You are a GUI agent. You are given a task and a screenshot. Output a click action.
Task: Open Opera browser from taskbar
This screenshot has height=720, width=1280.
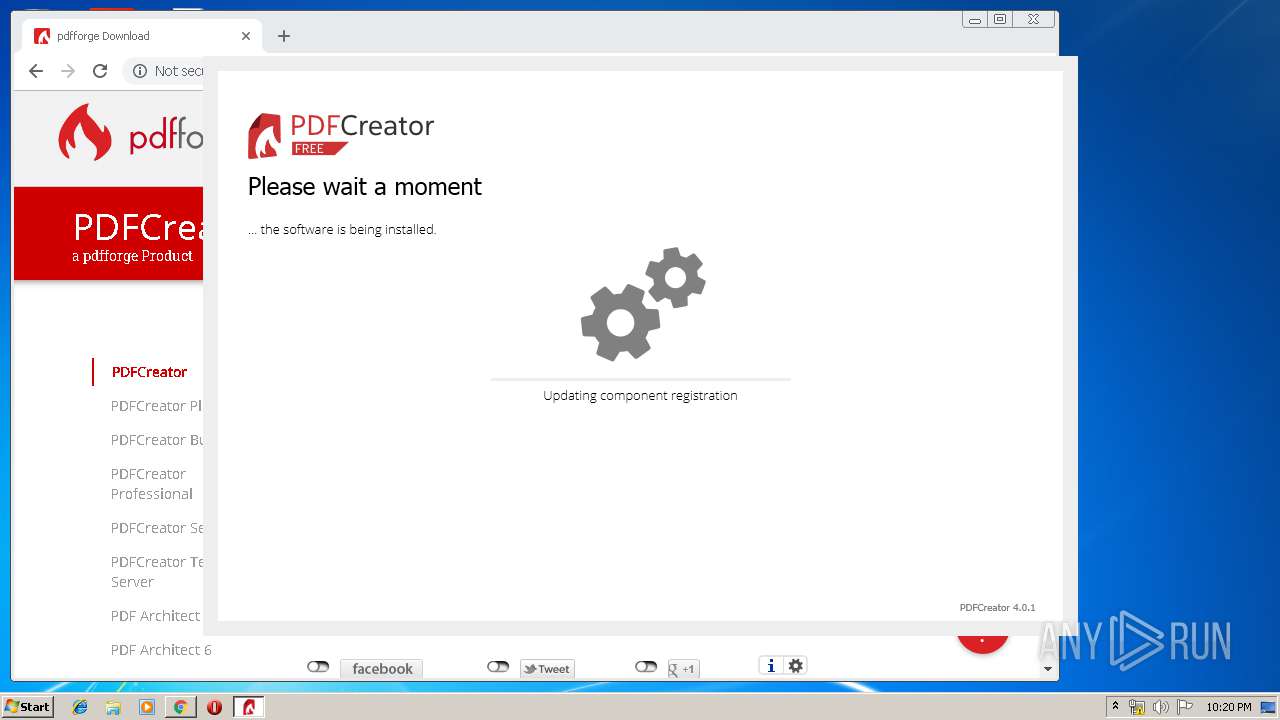[214, 707]
